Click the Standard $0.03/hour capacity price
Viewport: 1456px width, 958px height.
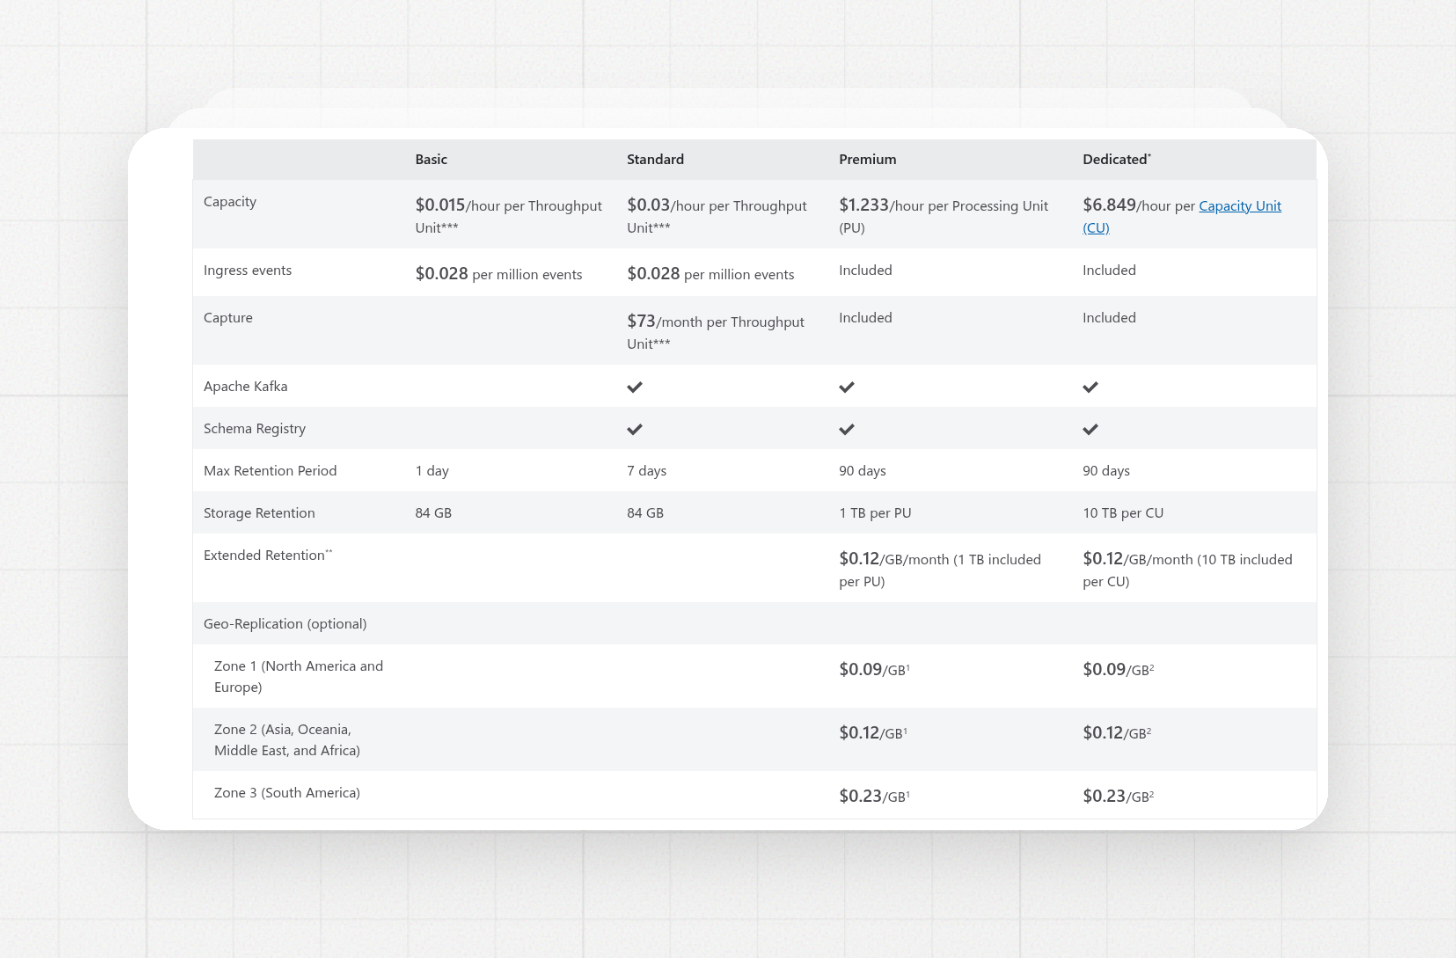717,215
